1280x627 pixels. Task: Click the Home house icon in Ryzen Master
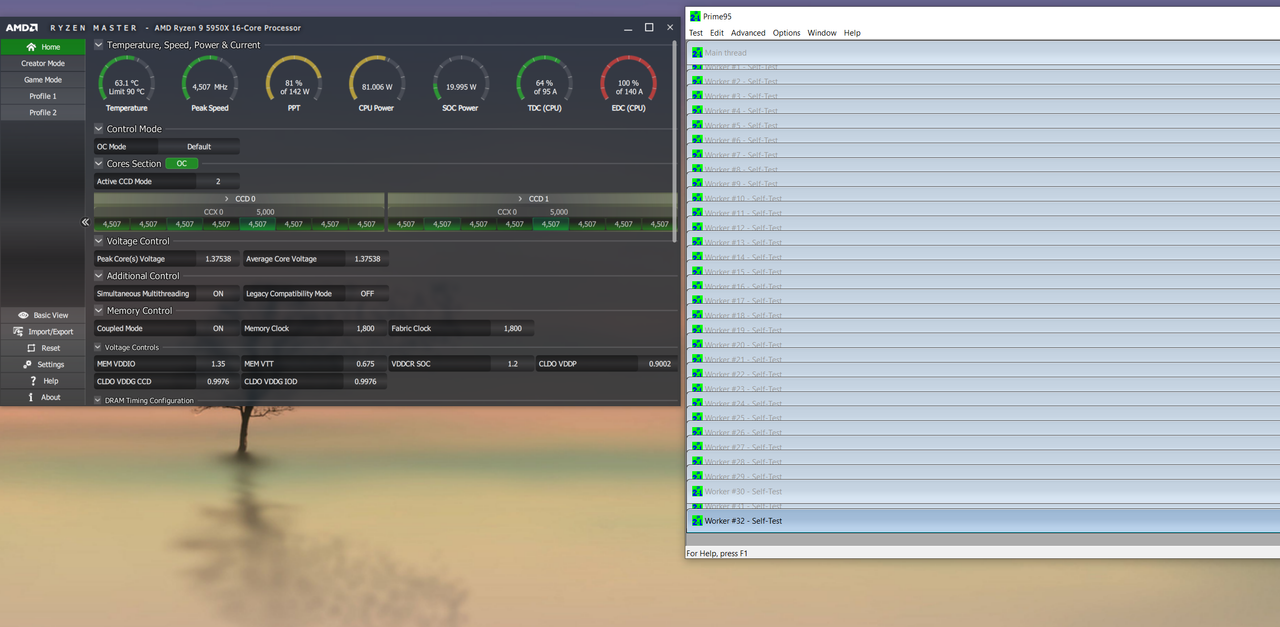pyautogui.click(x=31, y=47)
